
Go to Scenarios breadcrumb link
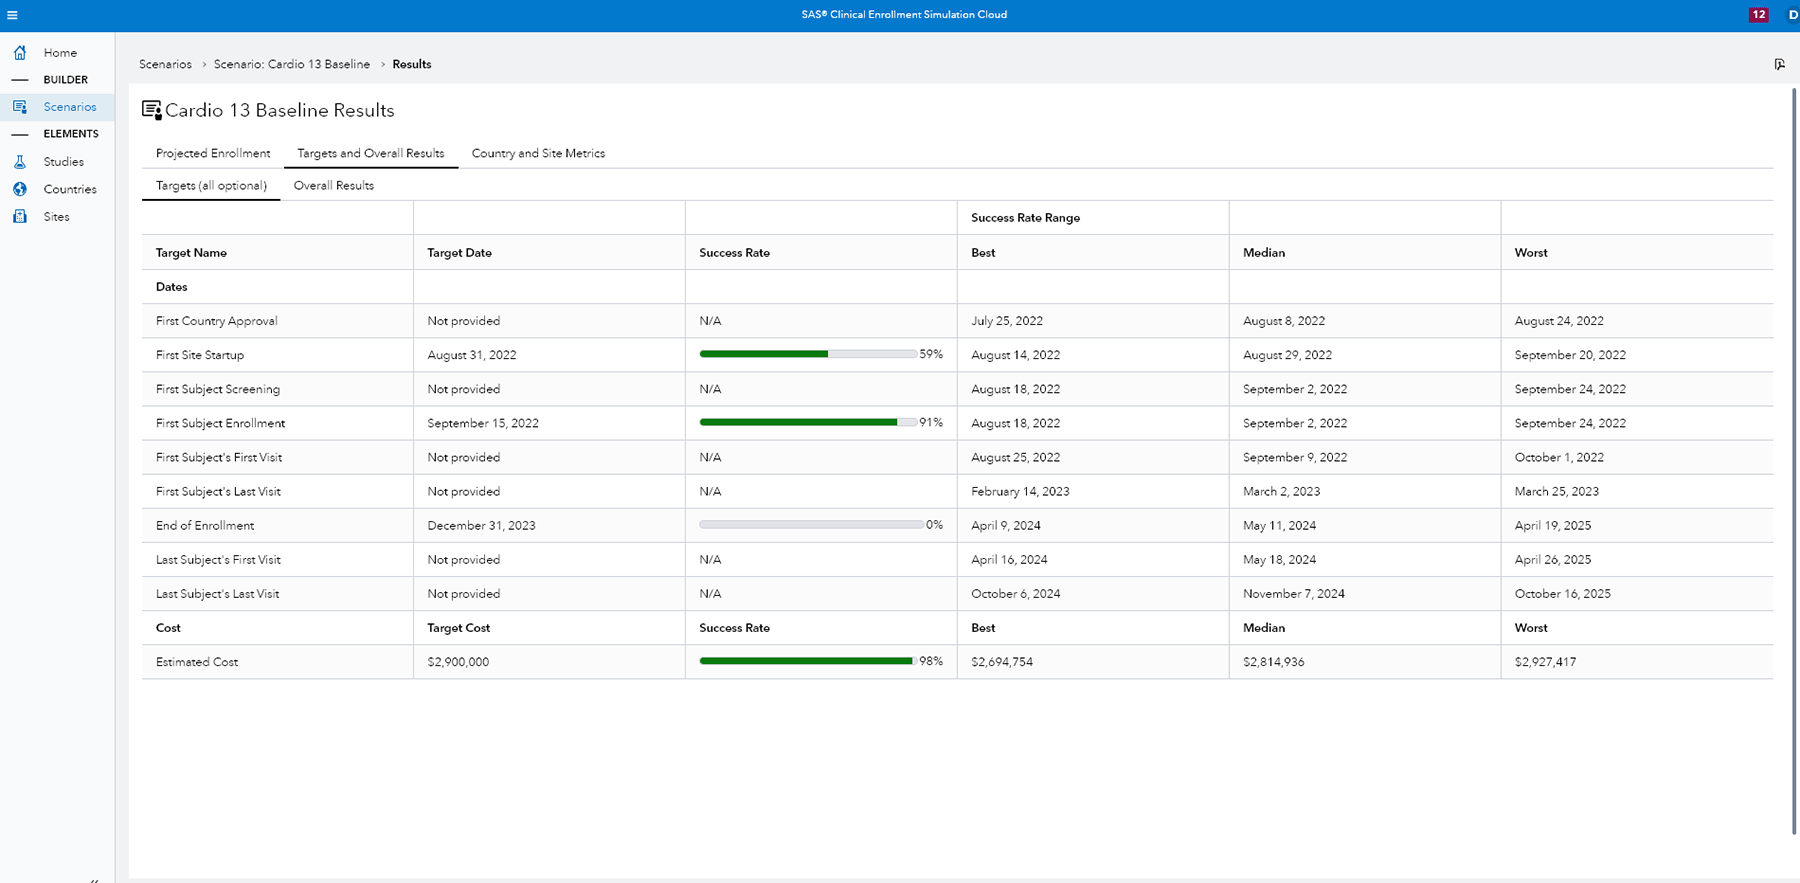(165, 64)
